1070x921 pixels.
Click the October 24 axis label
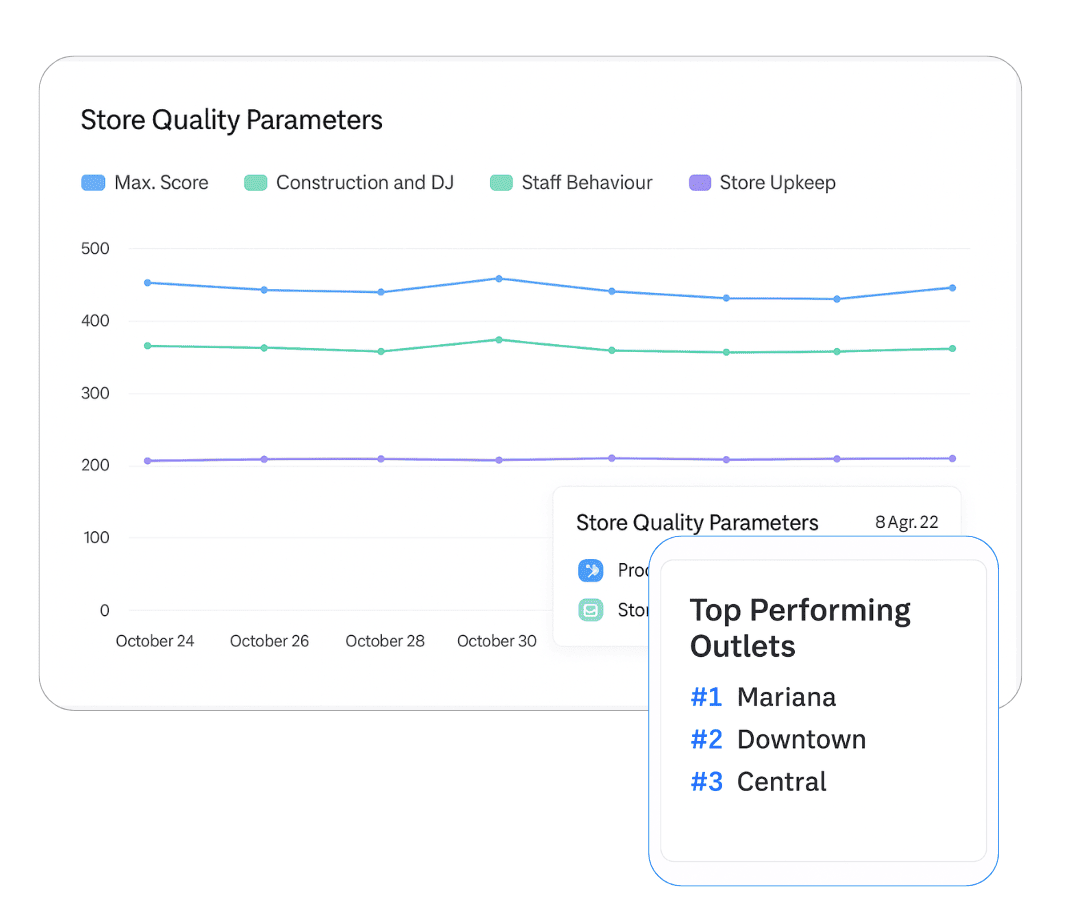(154, 641)
